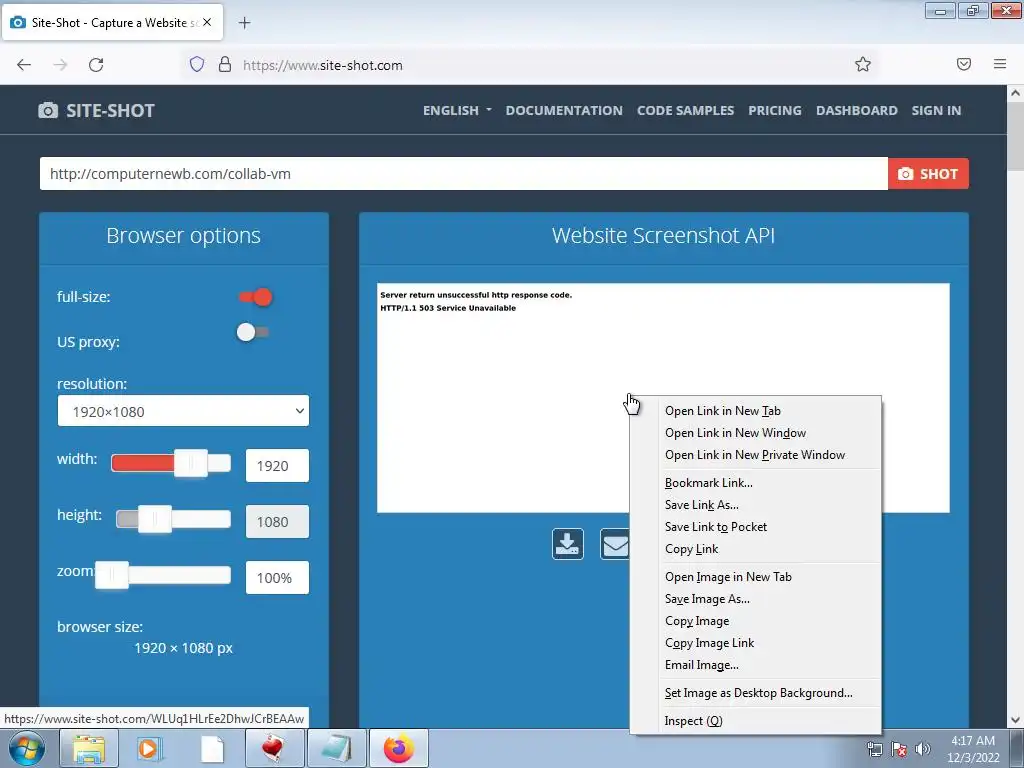Click the taskbar clock showing 4:17 AM
Image resolution: width=1024 pixels, height=768 pixels.
point(973,749)
